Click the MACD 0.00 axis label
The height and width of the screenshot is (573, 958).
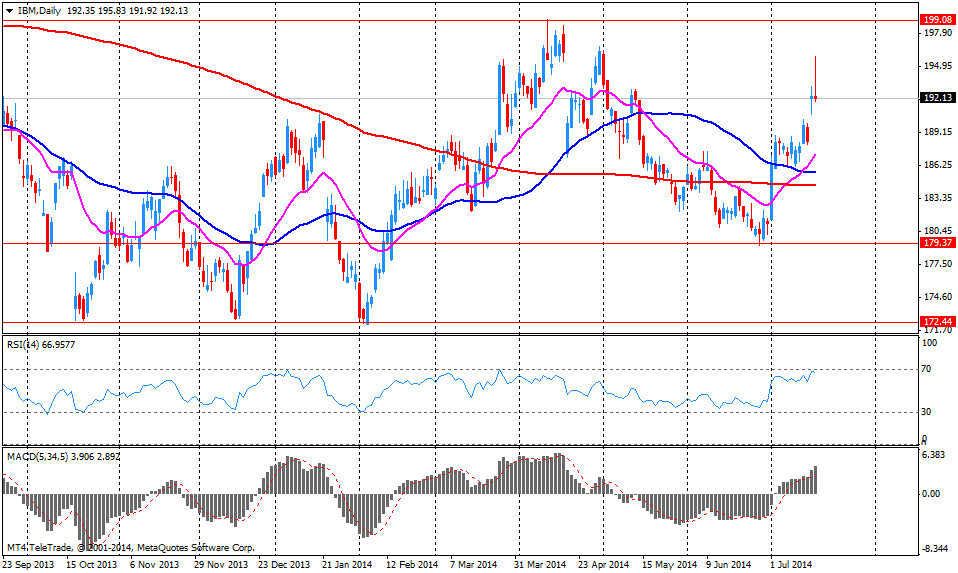pos(931,494)
